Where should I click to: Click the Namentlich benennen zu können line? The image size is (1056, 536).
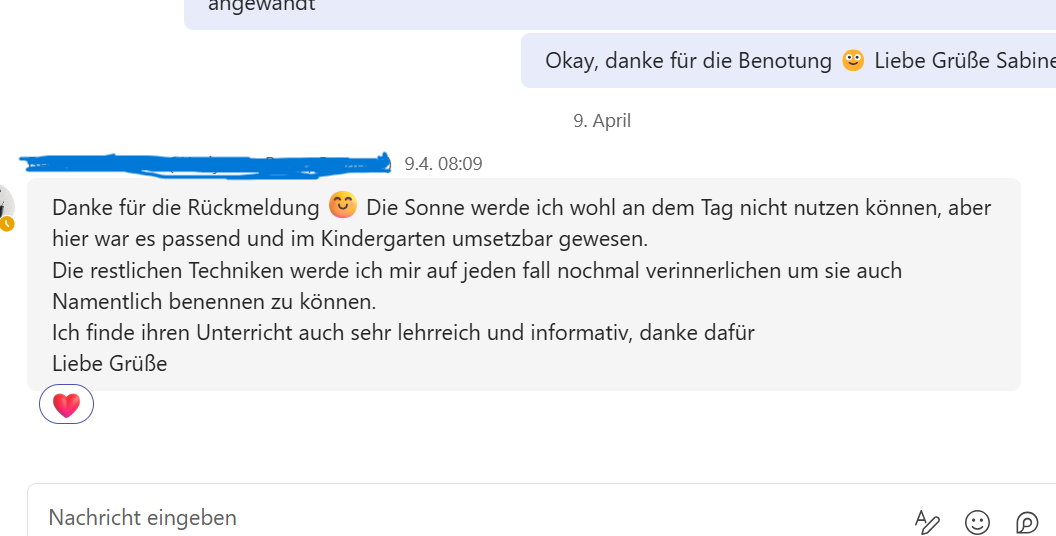214,301
